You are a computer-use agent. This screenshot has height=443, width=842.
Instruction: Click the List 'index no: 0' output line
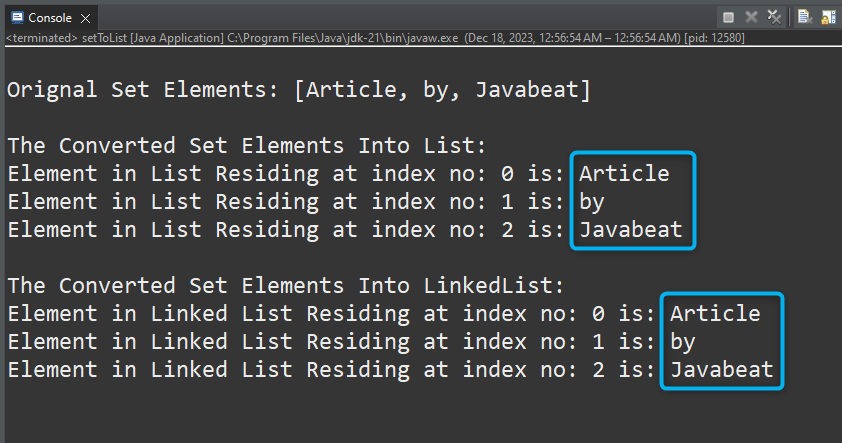[338, 174]
